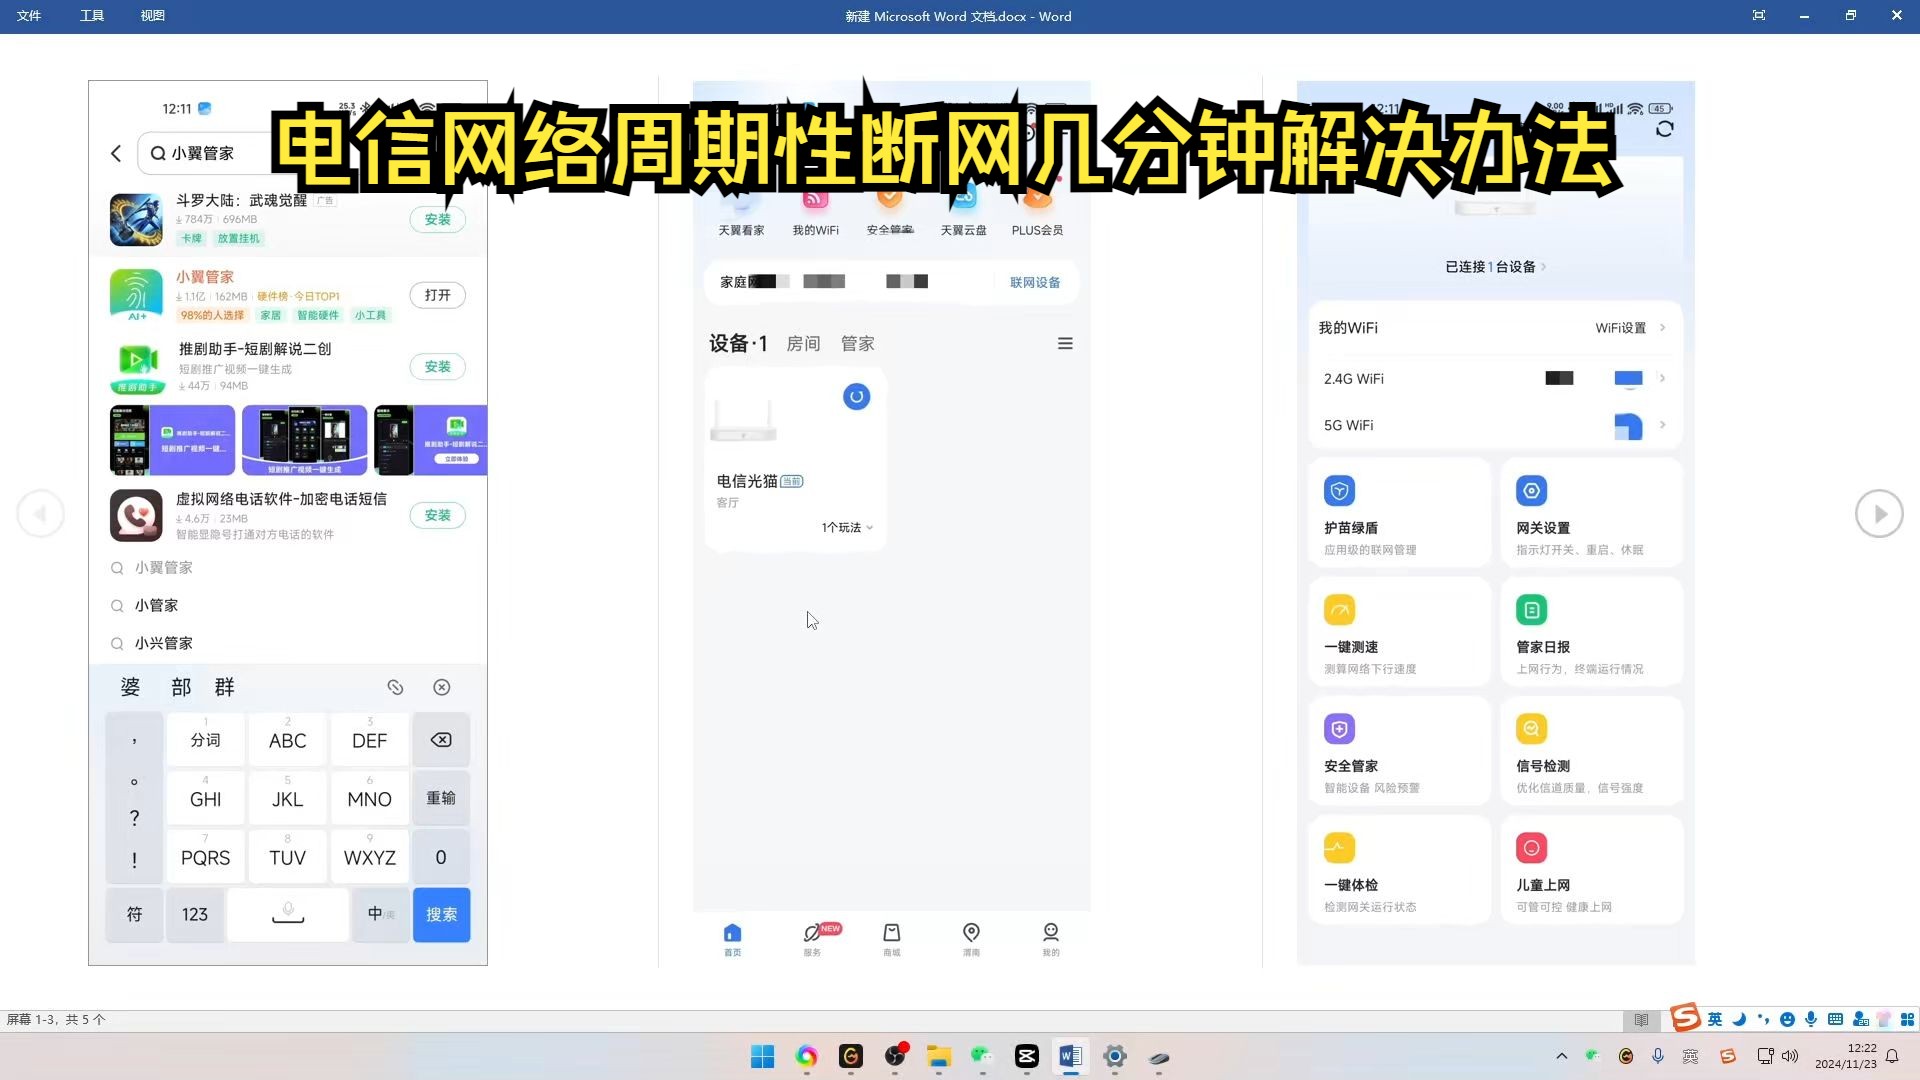1920x1080 pixels.
Task: Click the back arrow beside the search box
Action: (116, 153)
